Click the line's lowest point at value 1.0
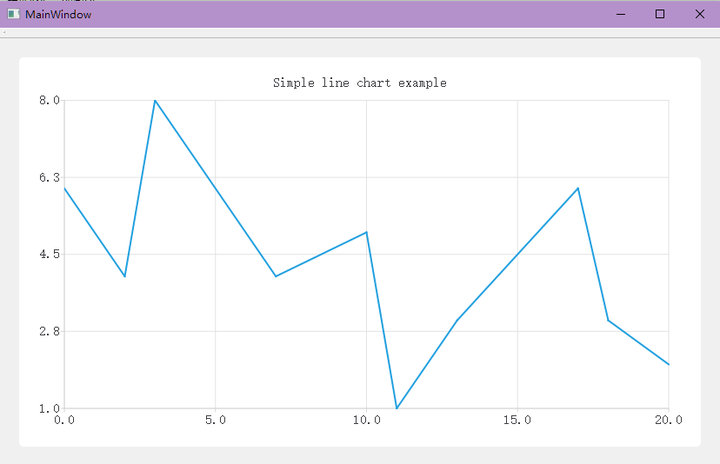The height and width of the screenshot is (464, 720). click(397, 407)
